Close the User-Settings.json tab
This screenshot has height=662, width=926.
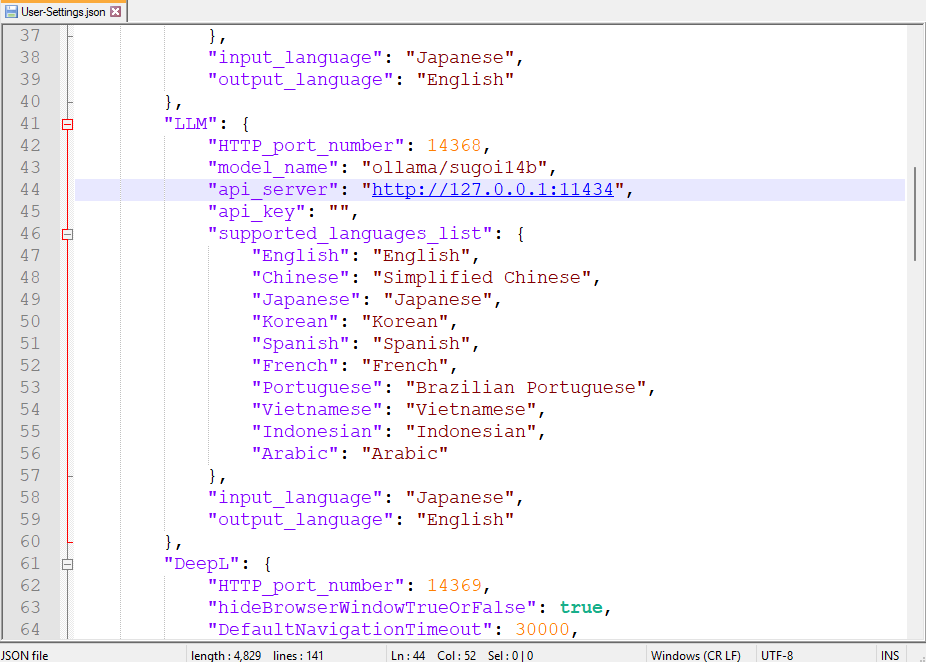116,11
